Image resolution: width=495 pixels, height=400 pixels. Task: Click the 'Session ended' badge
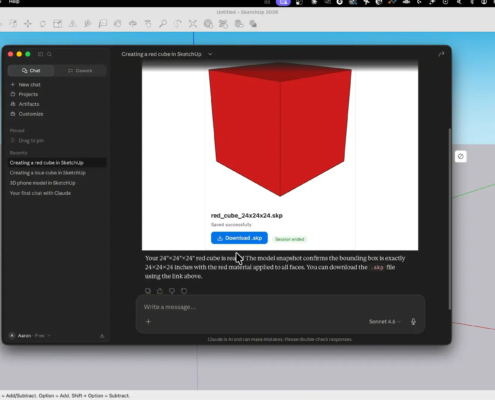290,239
